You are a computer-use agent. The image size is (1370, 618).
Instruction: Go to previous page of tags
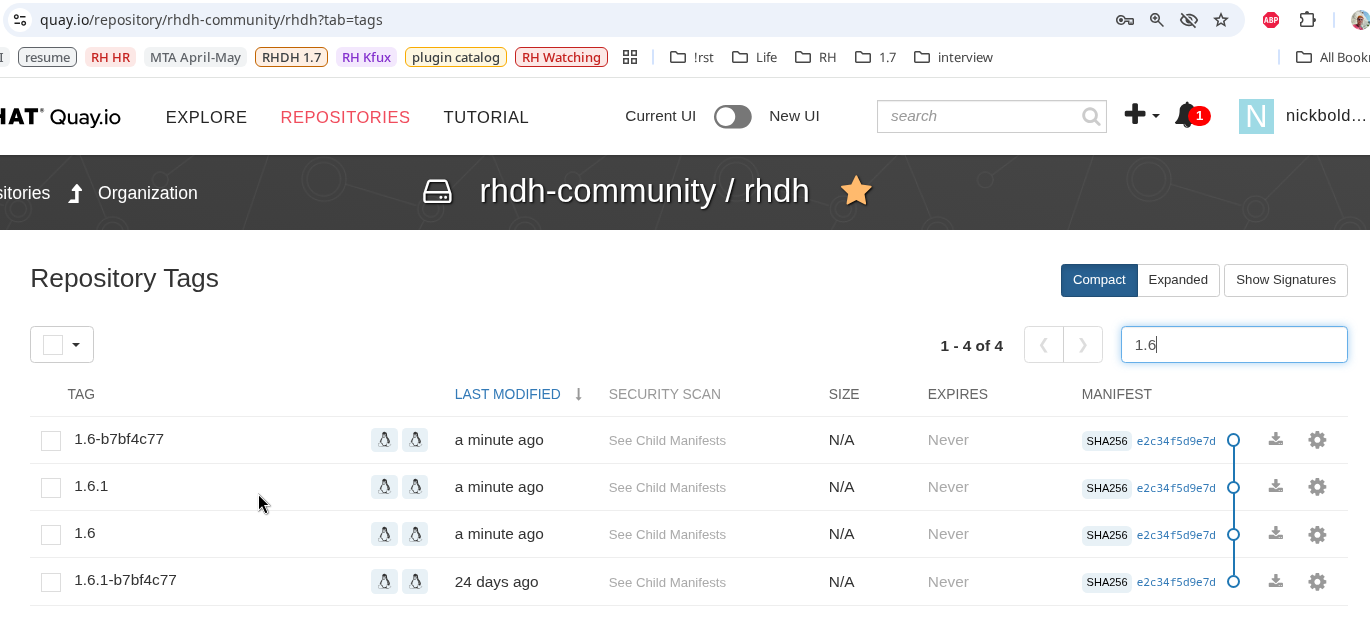[x=1044, y=345]
